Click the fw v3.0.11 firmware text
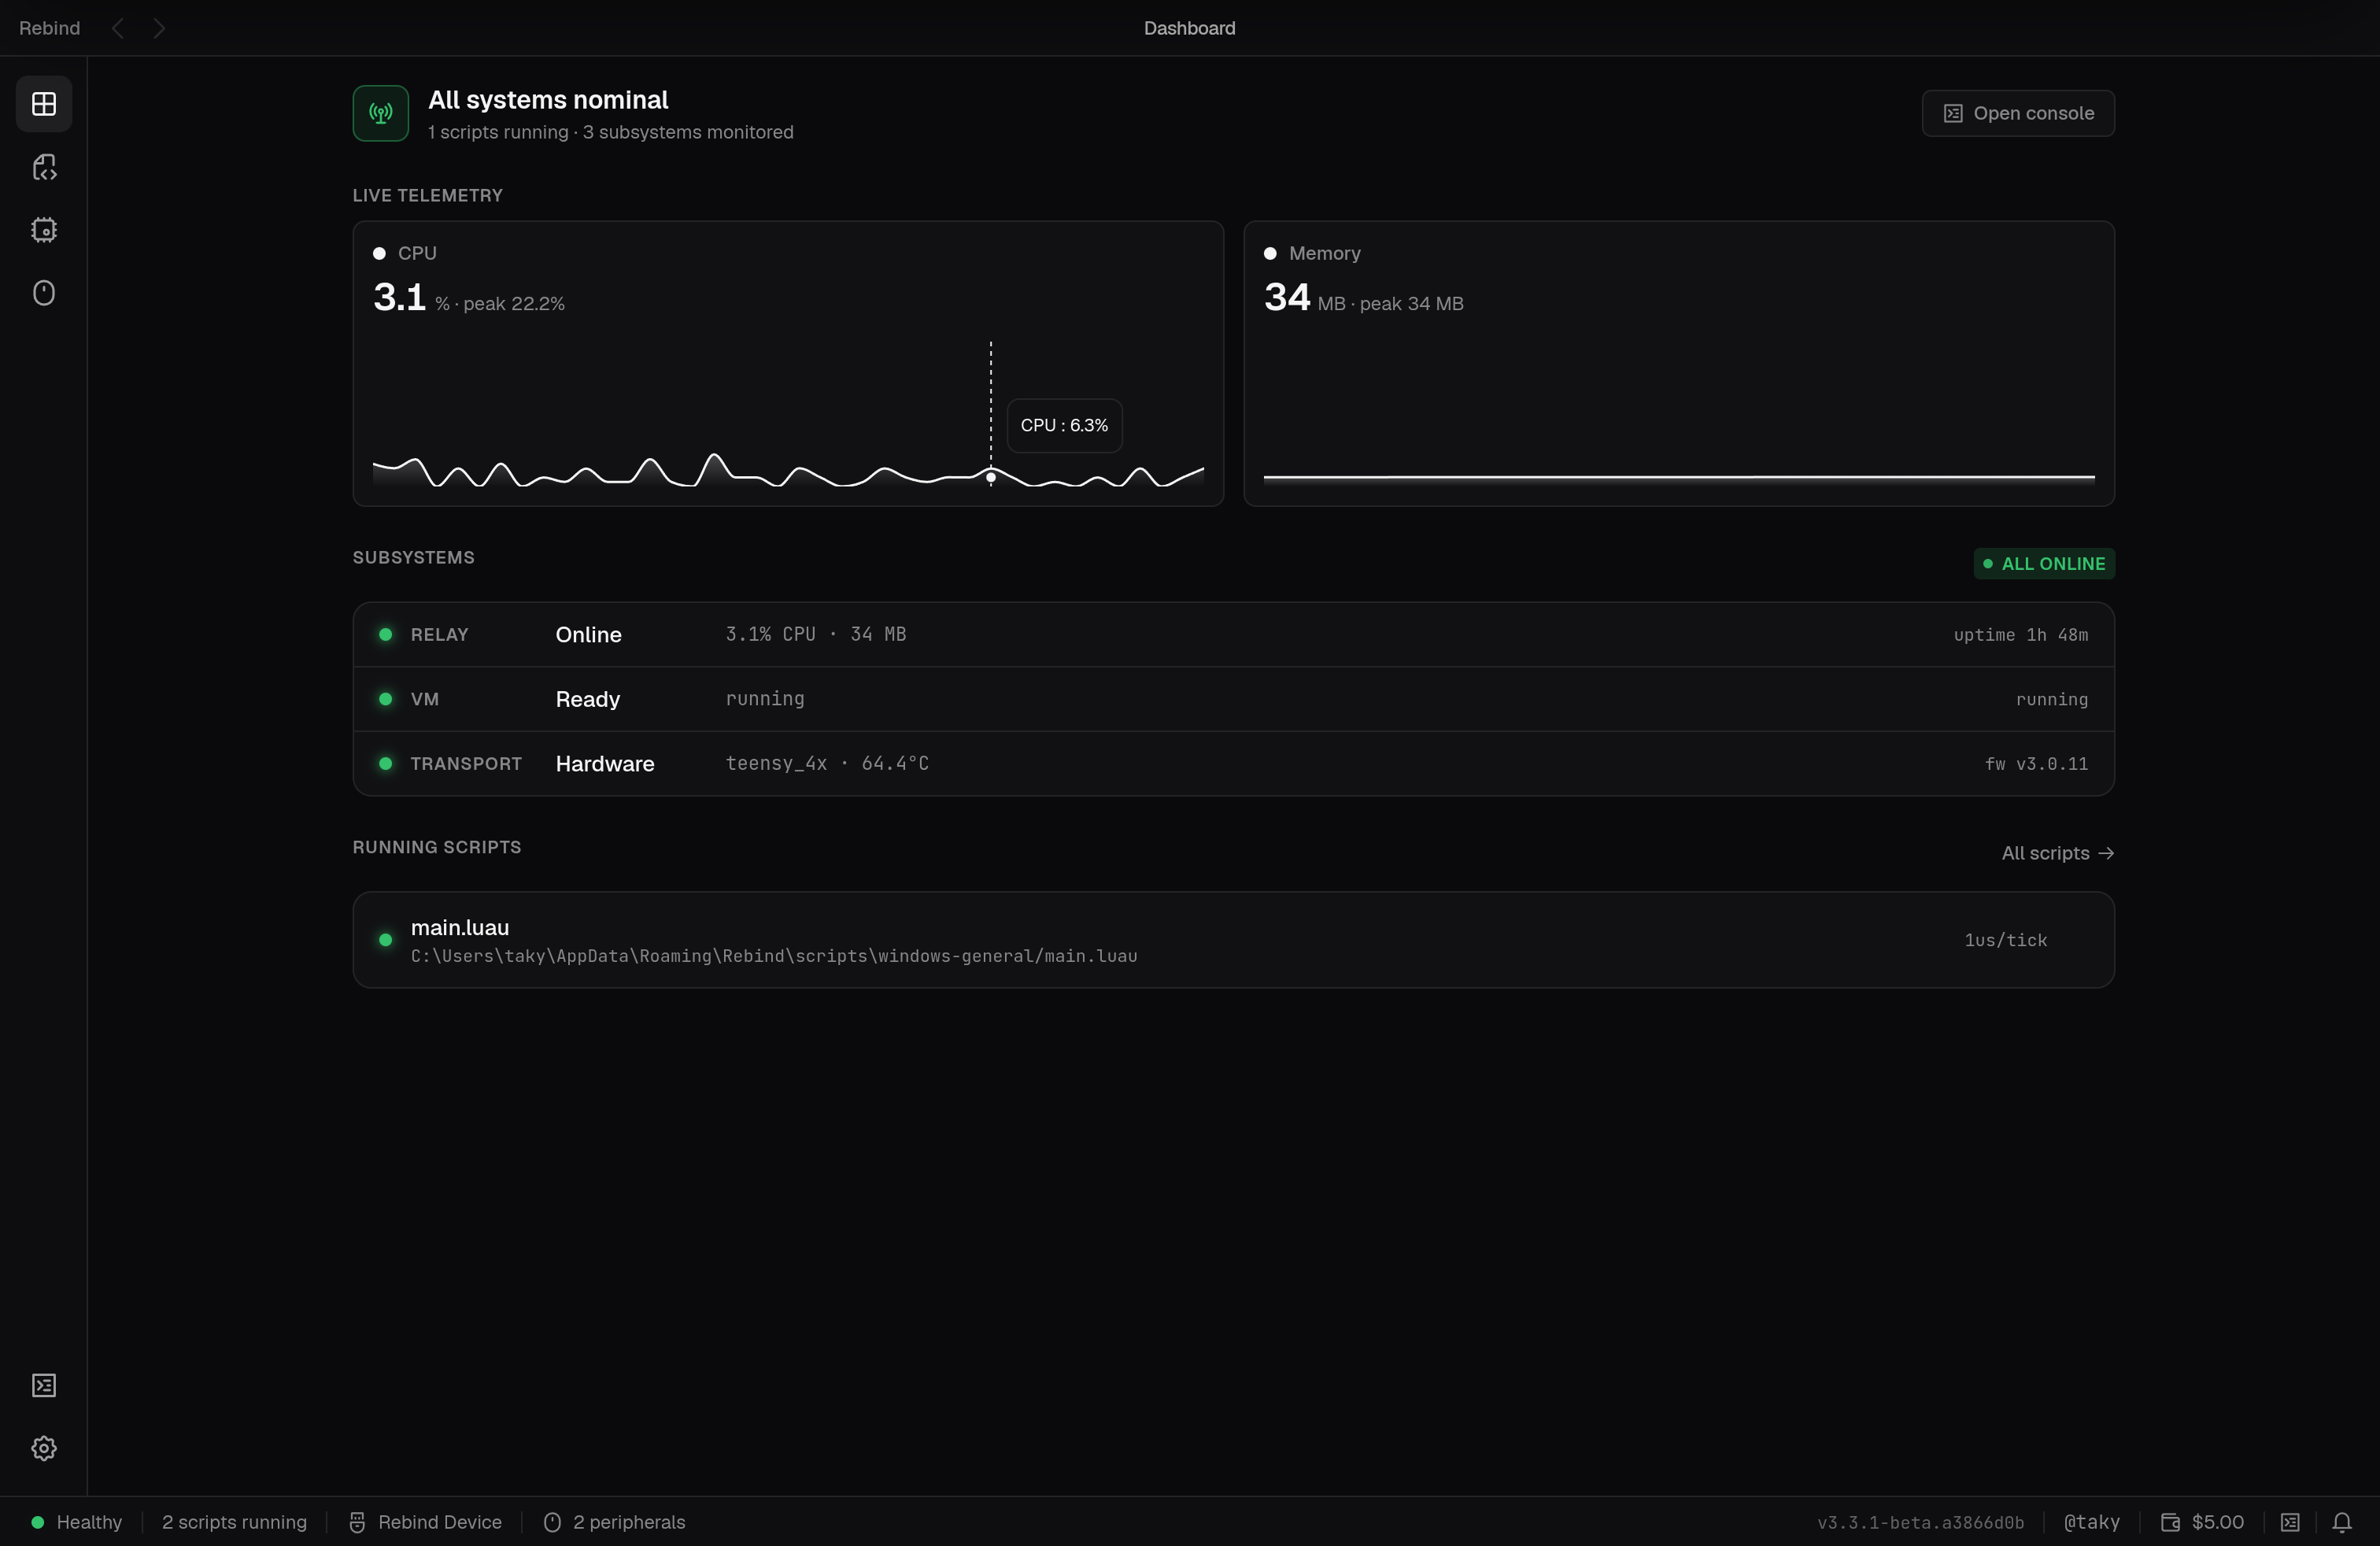2380x1546 pixels. point(2036,764)
